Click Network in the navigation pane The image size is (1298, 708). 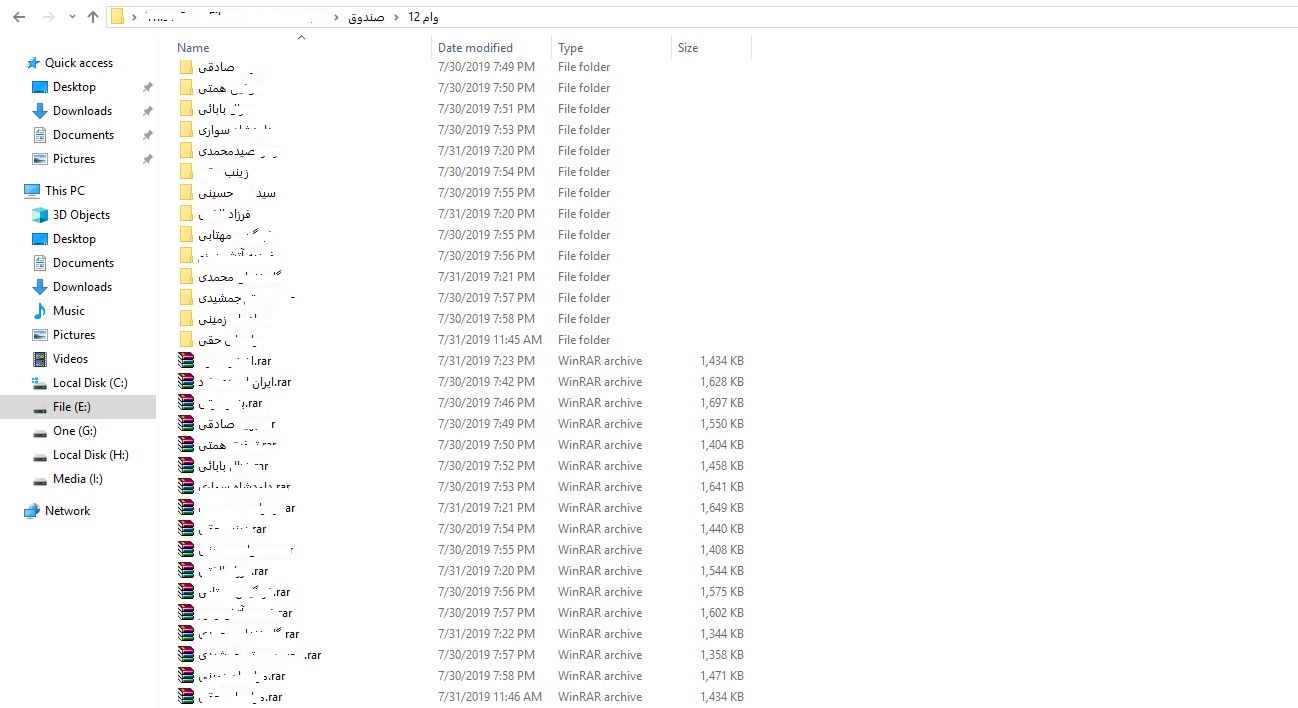coord(67,511)
